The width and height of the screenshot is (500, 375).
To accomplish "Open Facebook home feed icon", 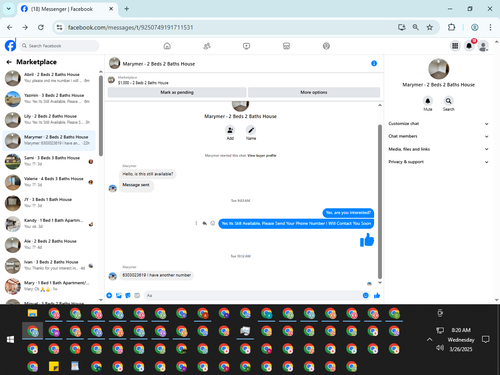I will click(x=167, y=46).
